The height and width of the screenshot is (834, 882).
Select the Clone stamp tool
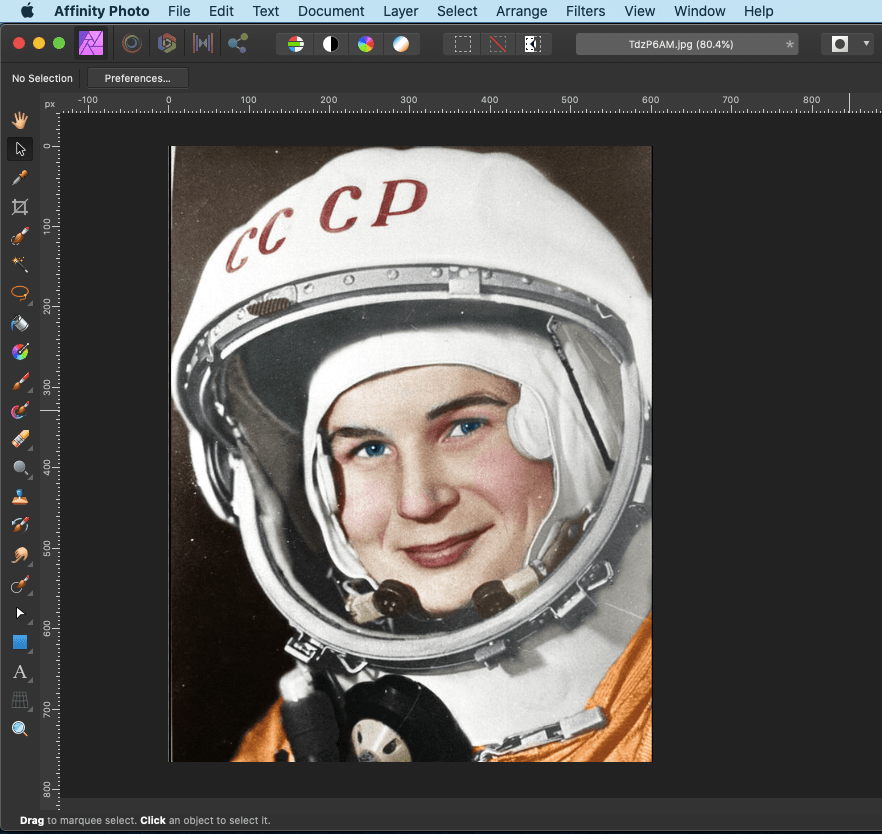coord(19,497)
